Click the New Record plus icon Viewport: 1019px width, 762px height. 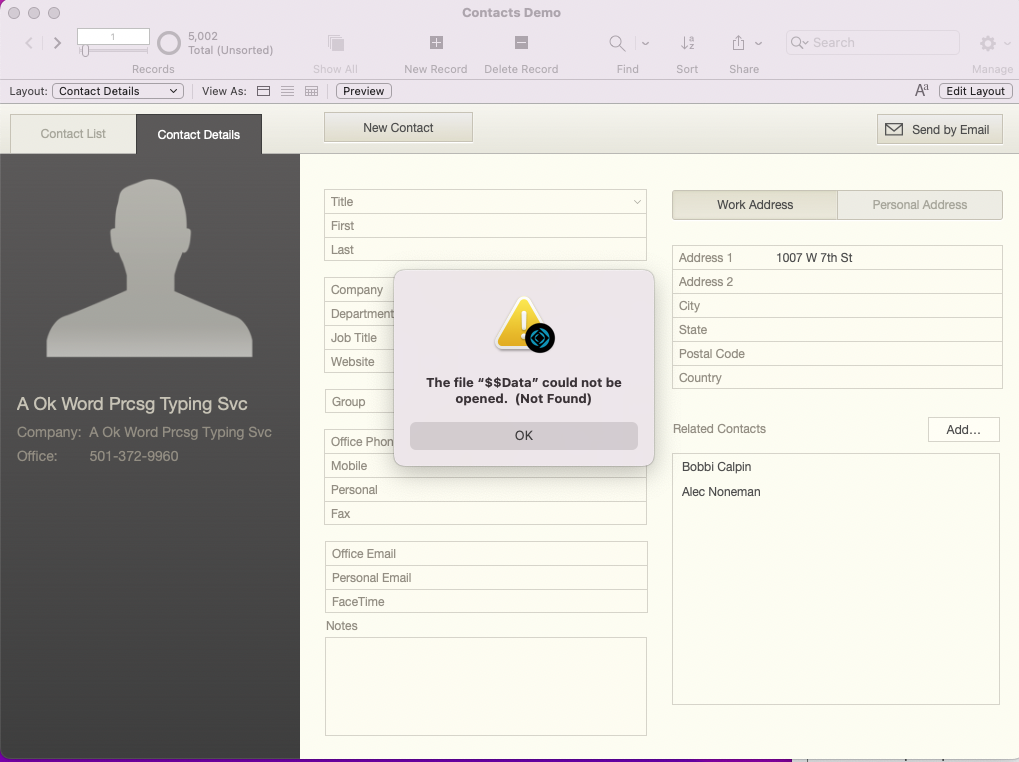436,43
